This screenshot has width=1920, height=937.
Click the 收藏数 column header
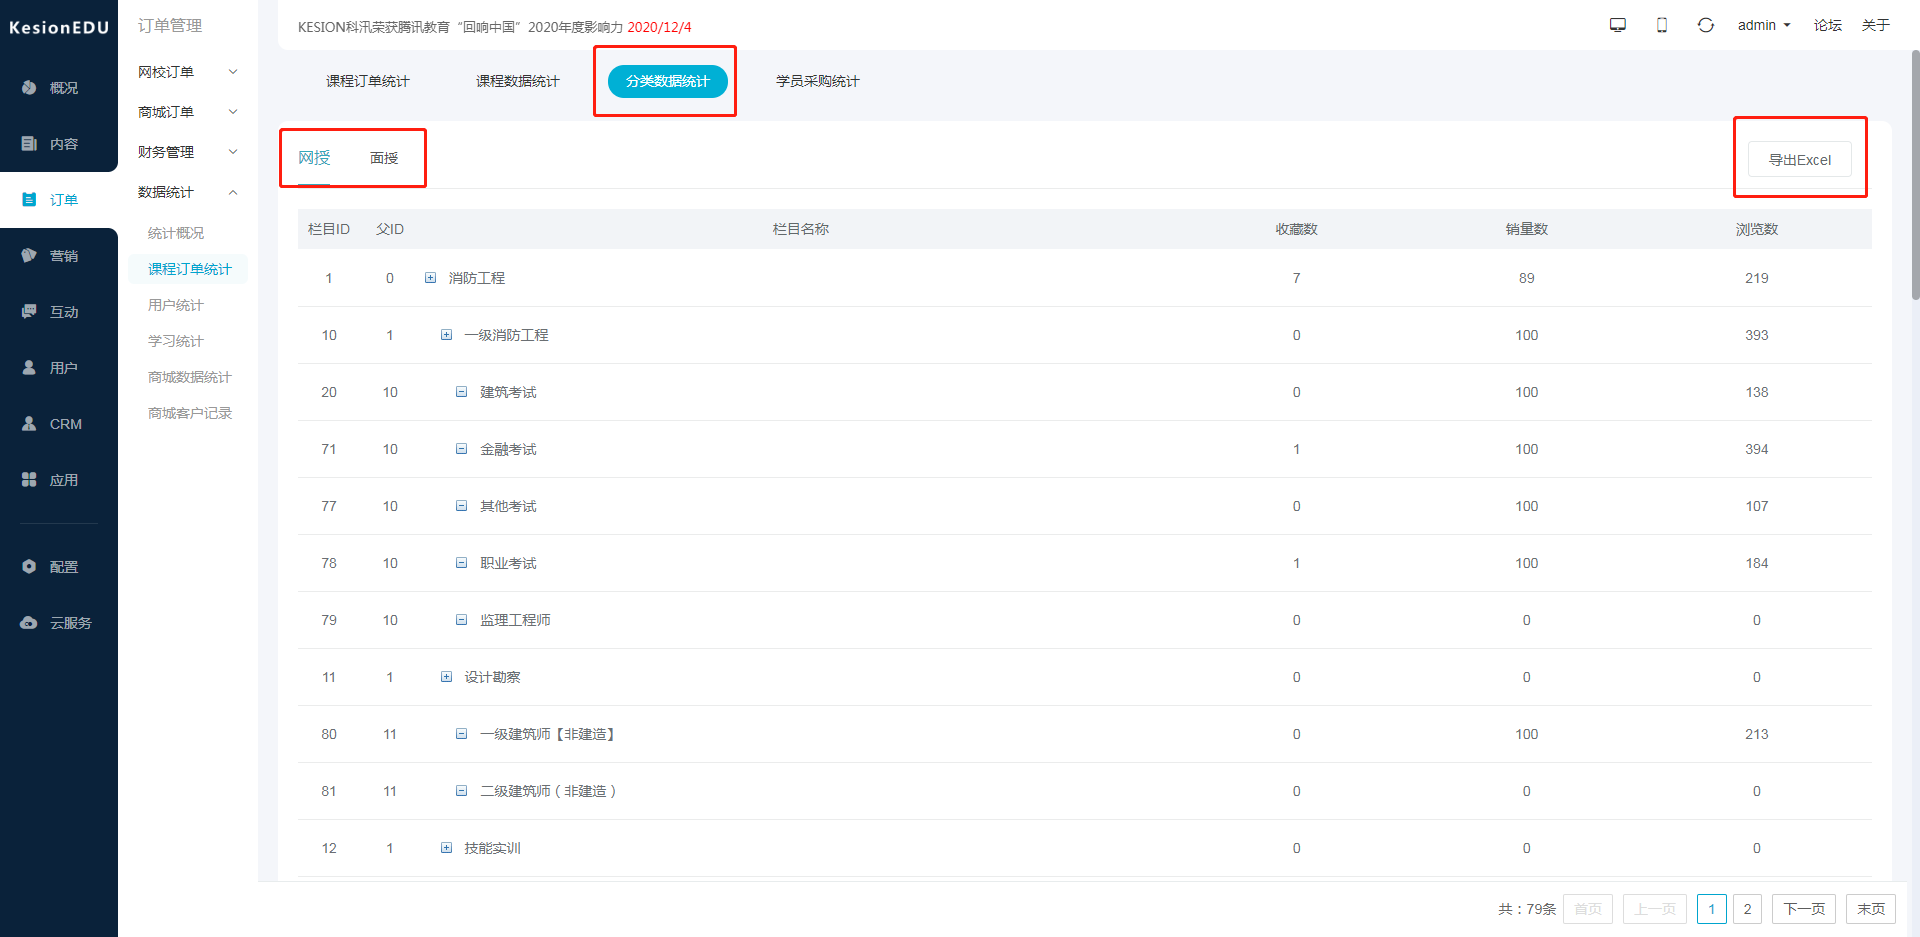[x=1297, y=229]
